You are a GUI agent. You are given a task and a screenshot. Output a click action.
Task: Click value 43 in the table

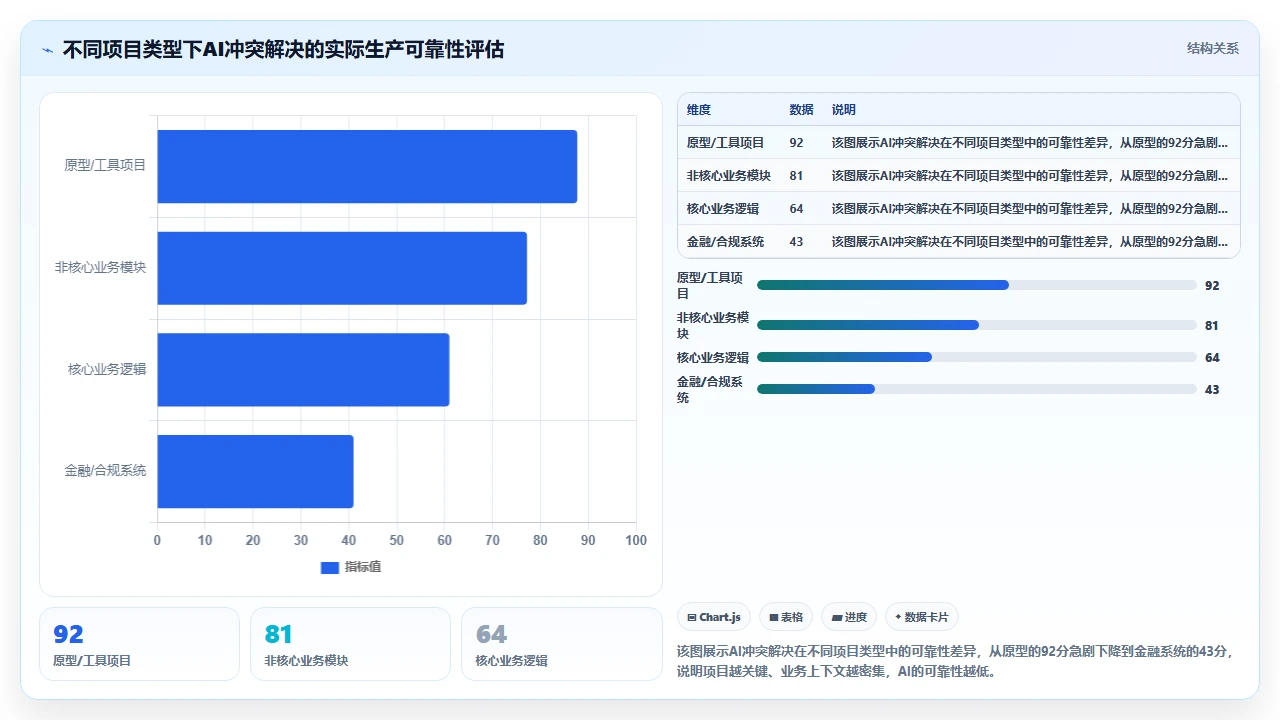[x=796, y=242]
